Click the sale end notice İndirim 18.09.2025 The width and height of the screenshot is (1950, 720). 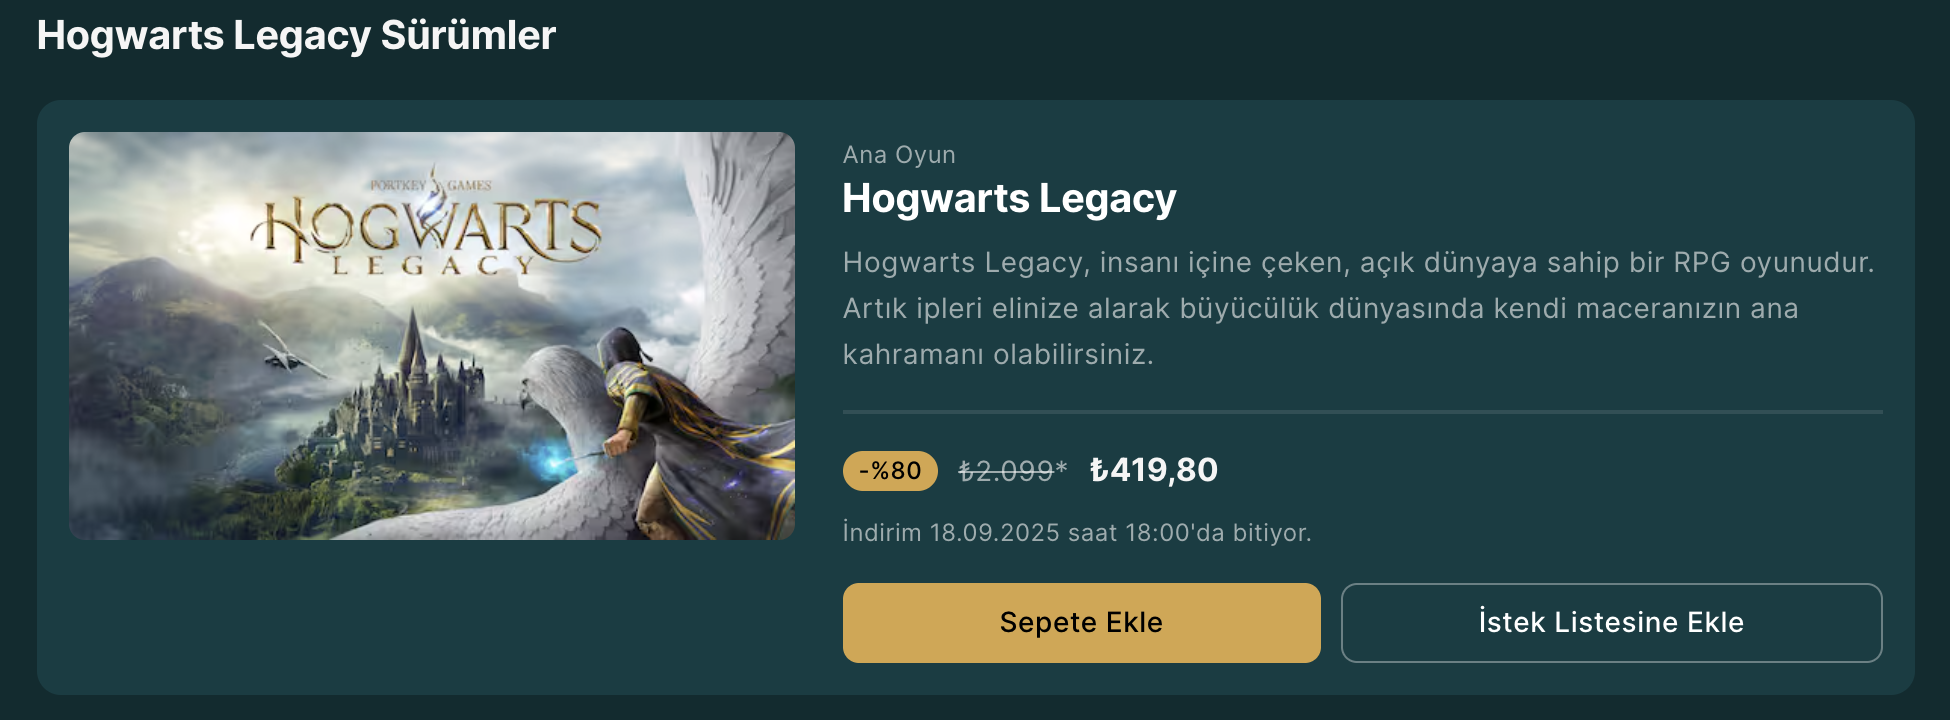[1077, 532]
